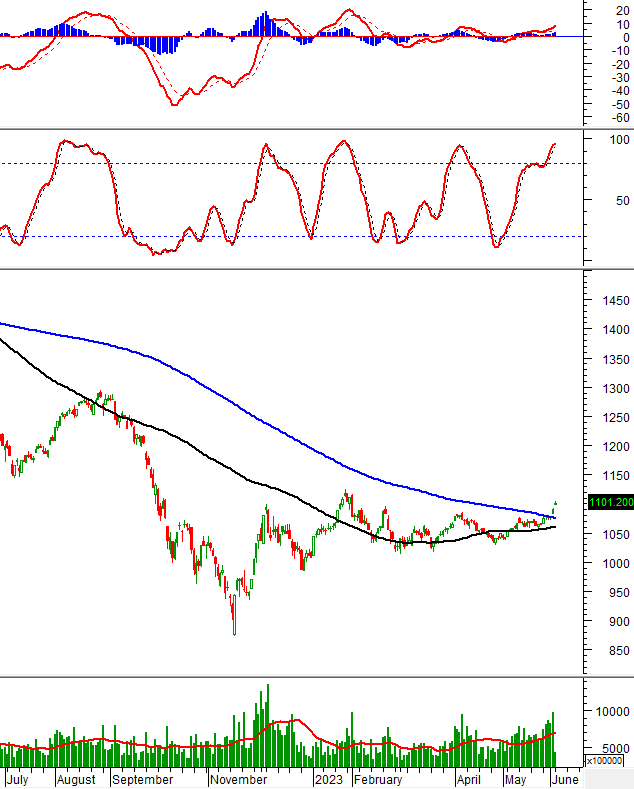Click the 1400 price axis value

tap(616, 330)
